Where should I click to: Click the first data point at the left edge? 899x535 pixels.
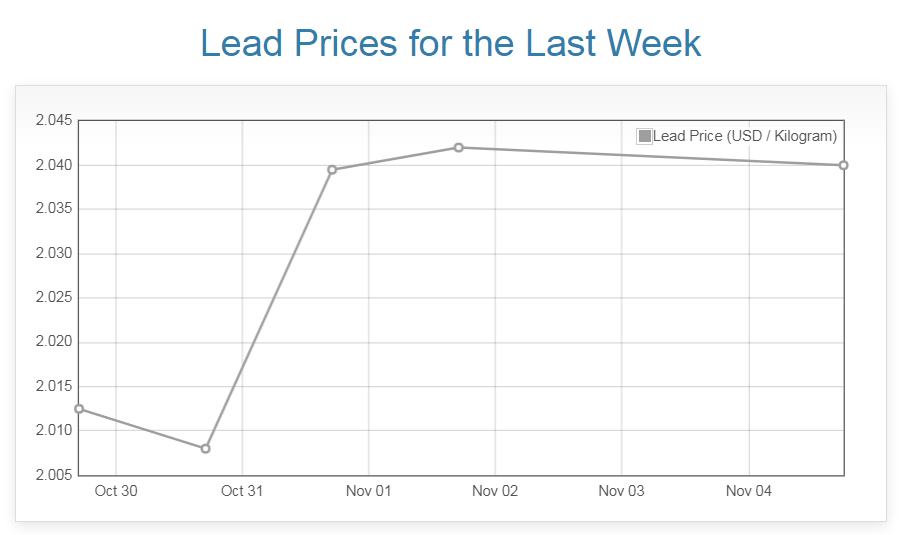pos(79,408)
